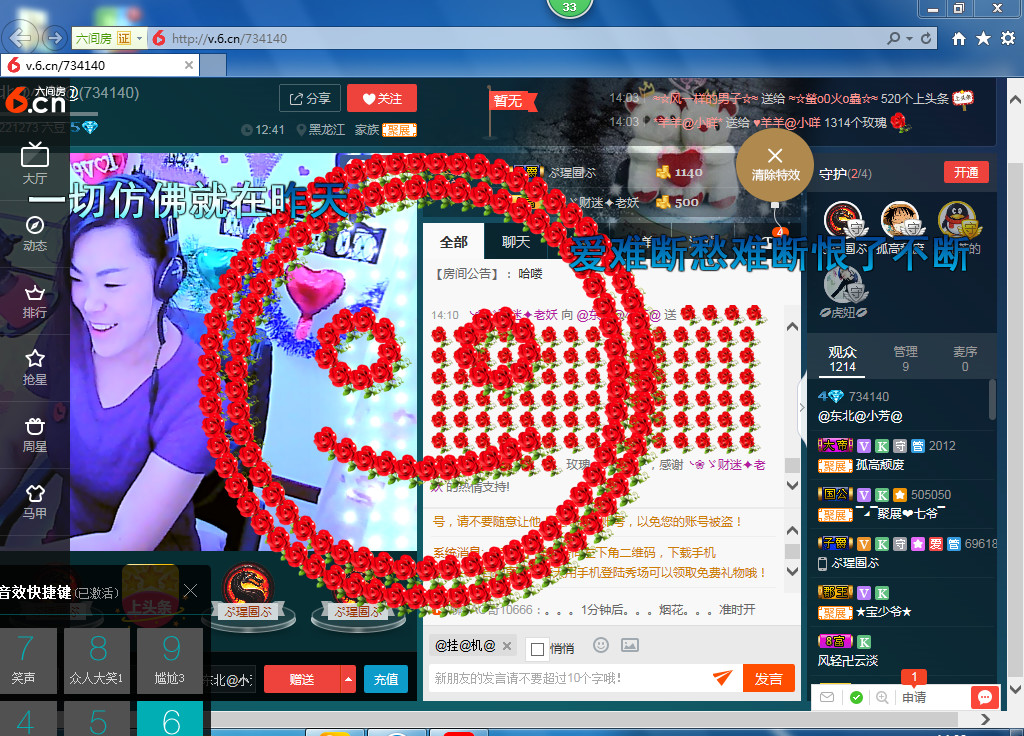
Task: Open the 六间房 certificate dropdown arrow
Action: click(139, 39)
